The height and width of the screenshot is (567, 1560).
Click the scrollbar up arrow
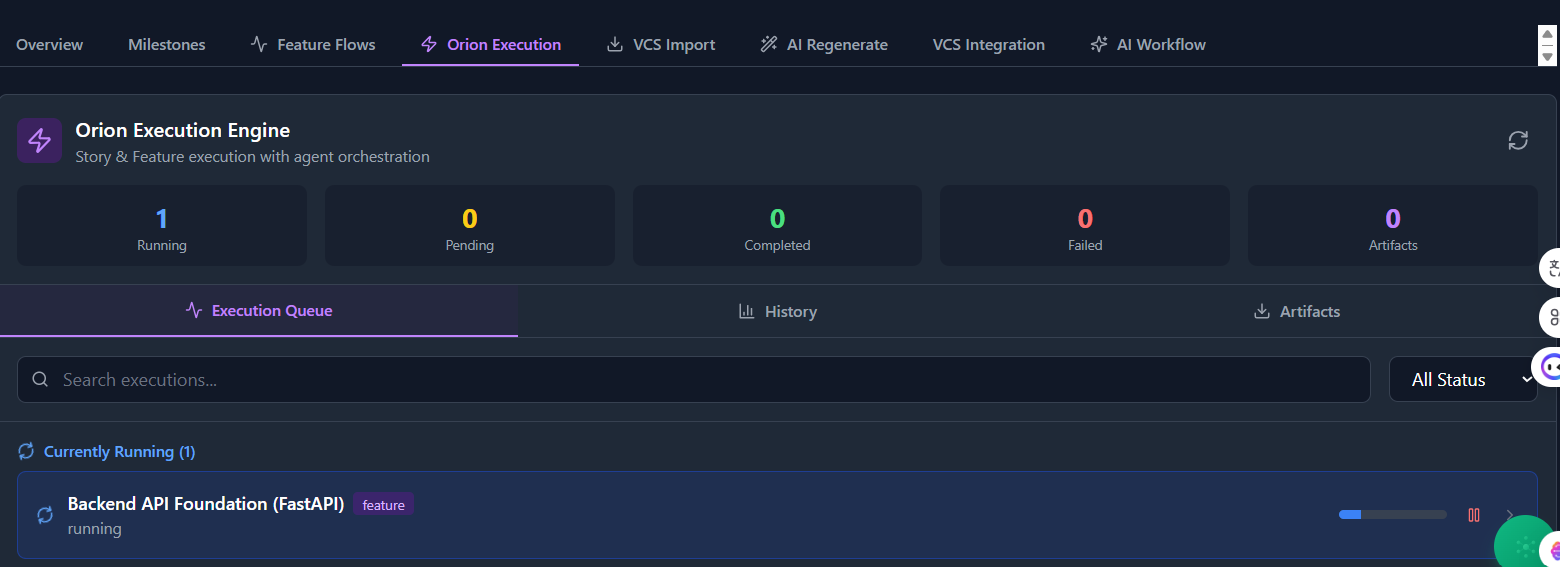(x=1548, y=35)
